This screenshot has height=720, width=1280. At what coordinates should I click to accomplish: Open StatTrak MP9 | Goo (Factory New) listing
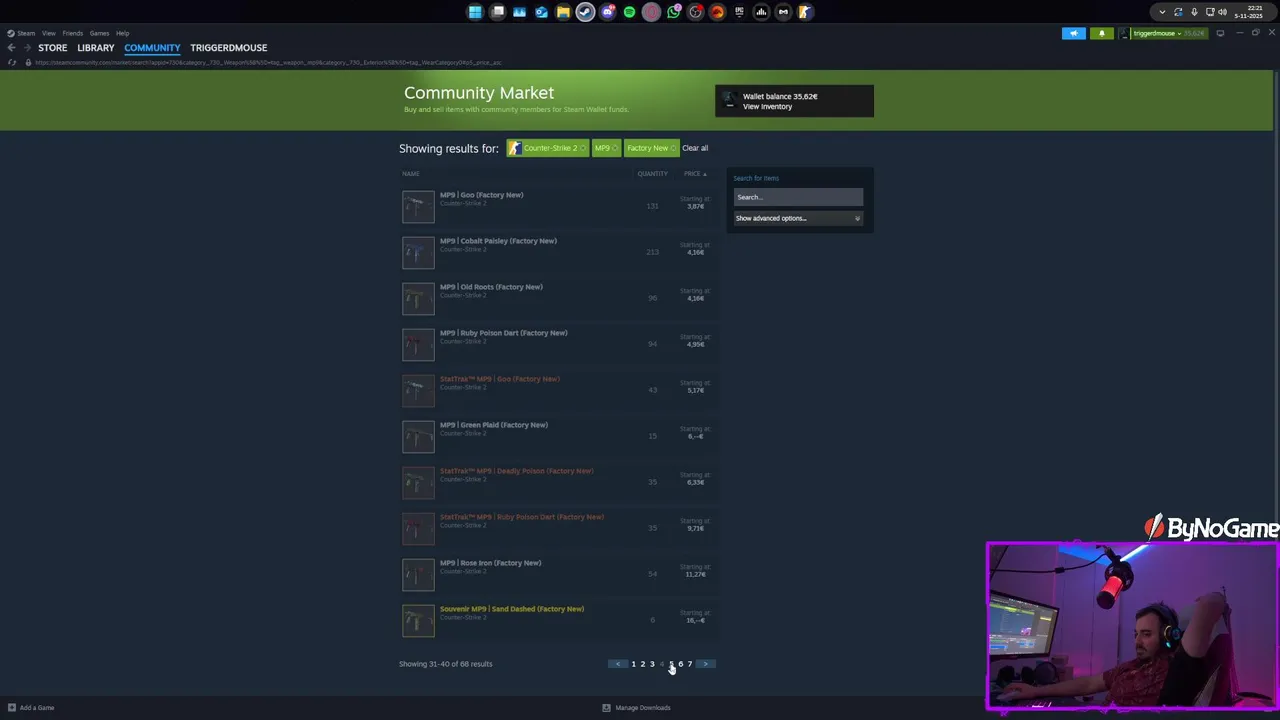click(558, 390)
